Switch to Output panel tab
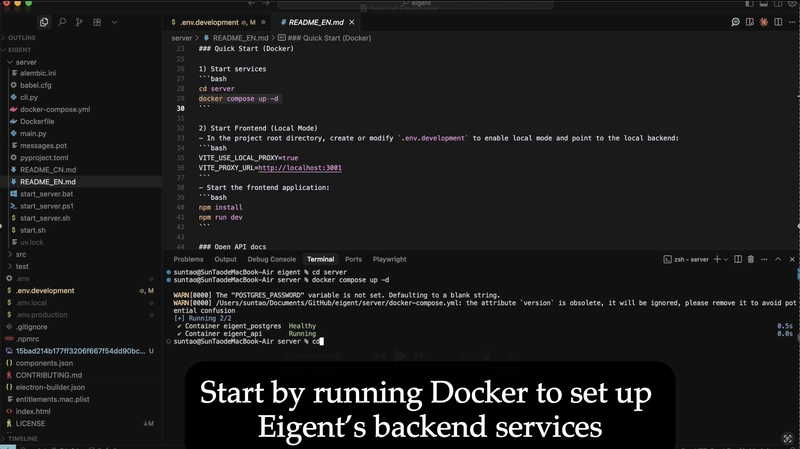Screen dimensions: 800x449 click(x=225, y=259)
